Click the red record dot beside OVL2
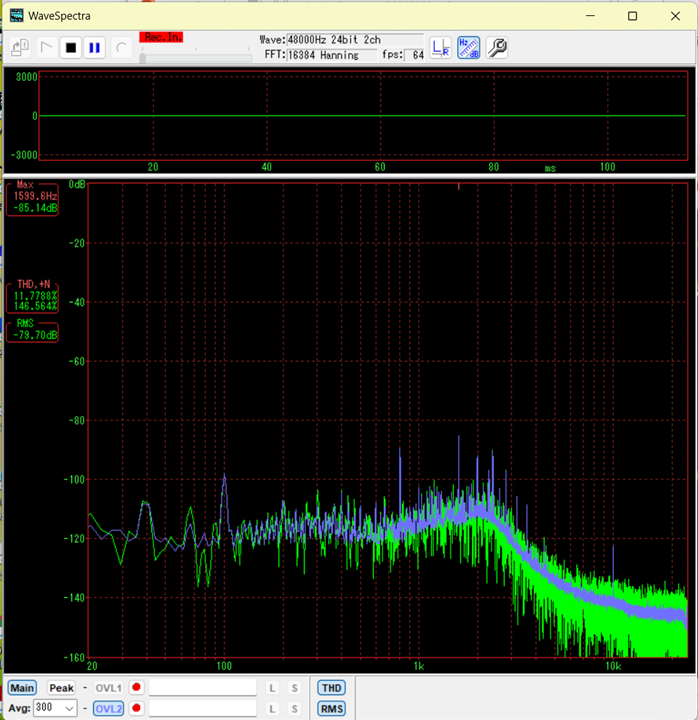The width and height of the screenshot is (698, 720). point(136,708)
